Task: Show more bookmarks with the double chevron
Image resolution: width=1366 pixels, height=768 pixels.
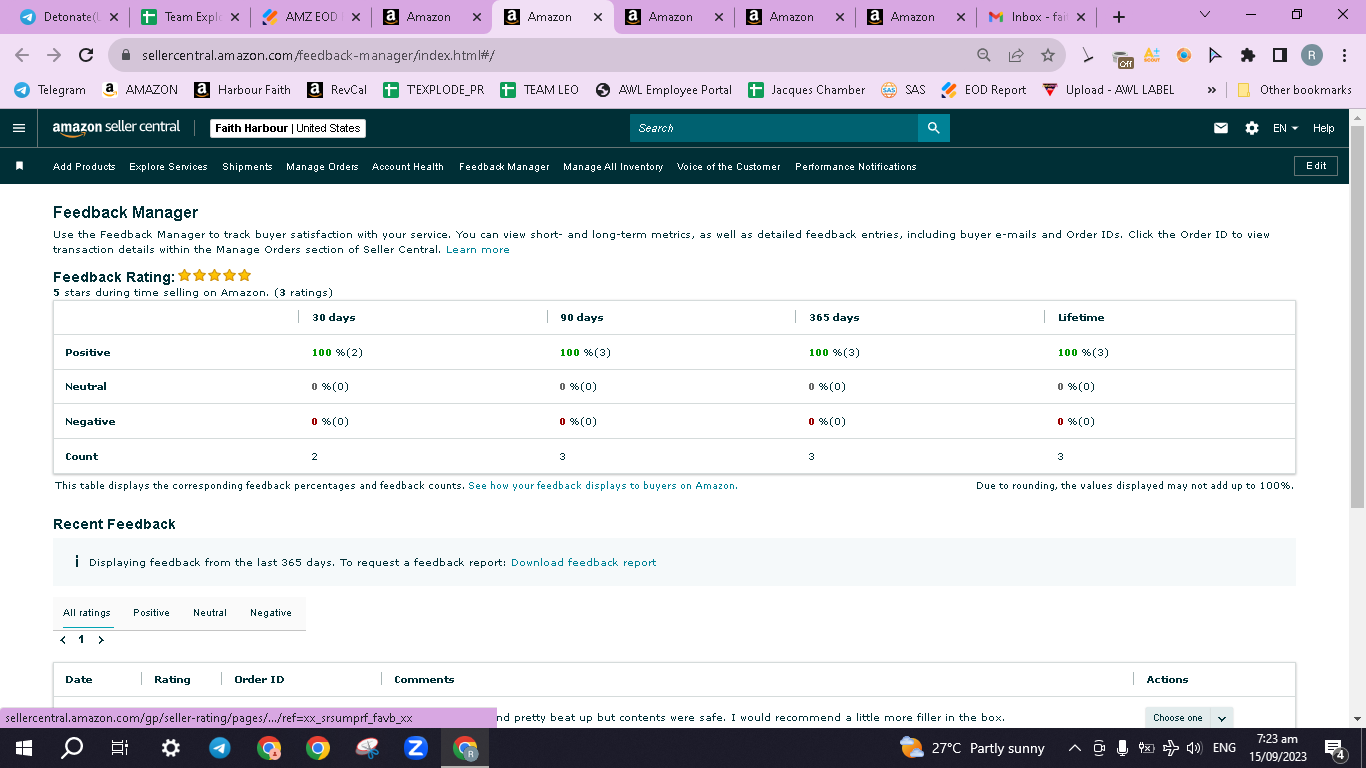Action: (x=1212, y=89)
